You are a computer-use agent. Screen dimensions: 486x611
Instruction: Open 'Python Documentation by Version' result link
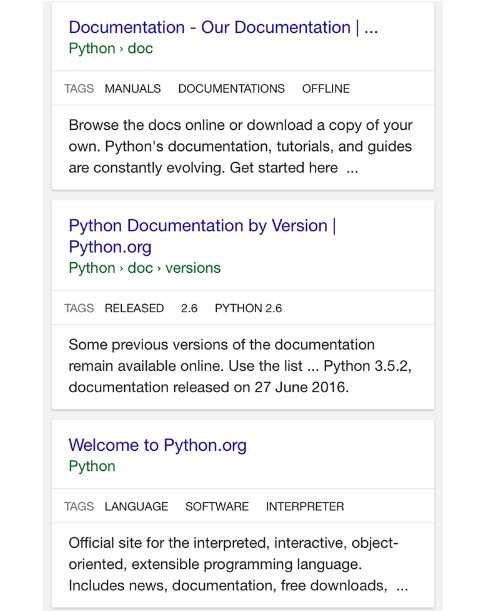click(202, 236)
